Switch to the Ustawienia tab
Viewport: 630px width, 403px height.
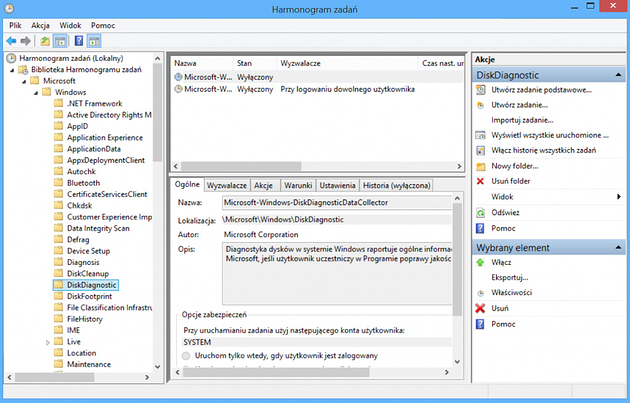(338, 186)
